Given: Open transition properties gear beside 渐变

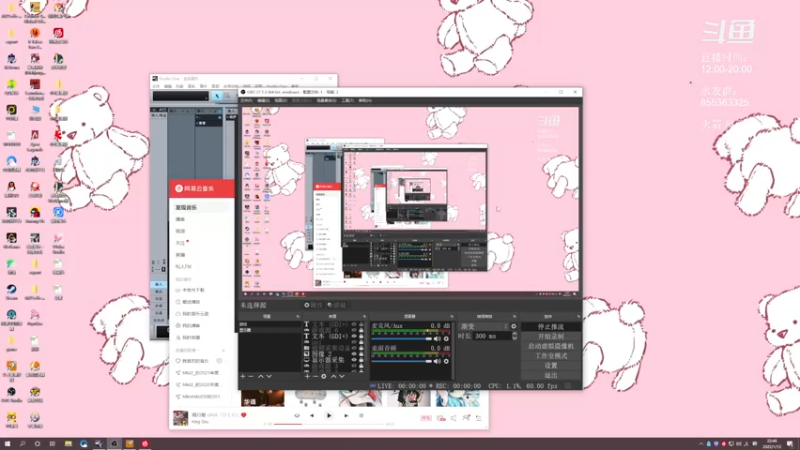Looking at the screenshot, I should 514,327.
